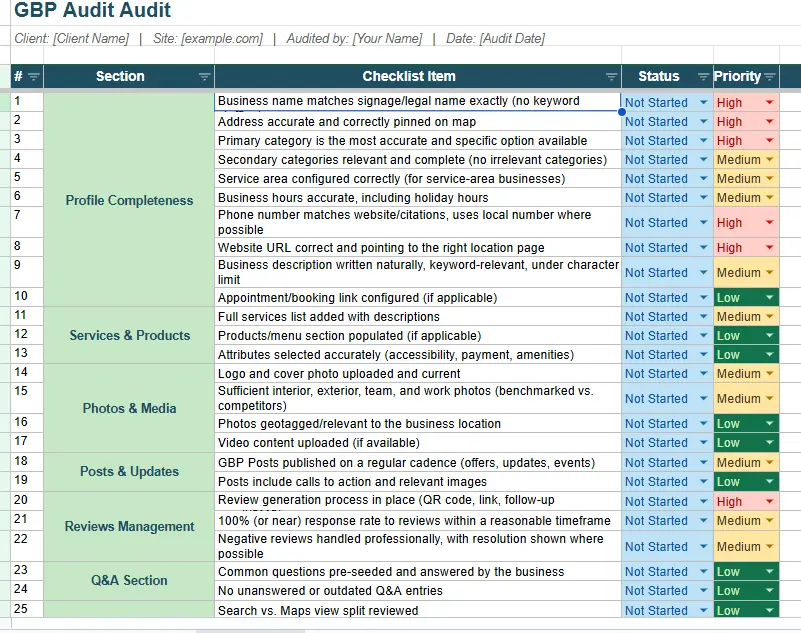Select 'Business name matches signage' checklist cell
The width and height of the screenshot is (801, 633).
click(417, 101)
